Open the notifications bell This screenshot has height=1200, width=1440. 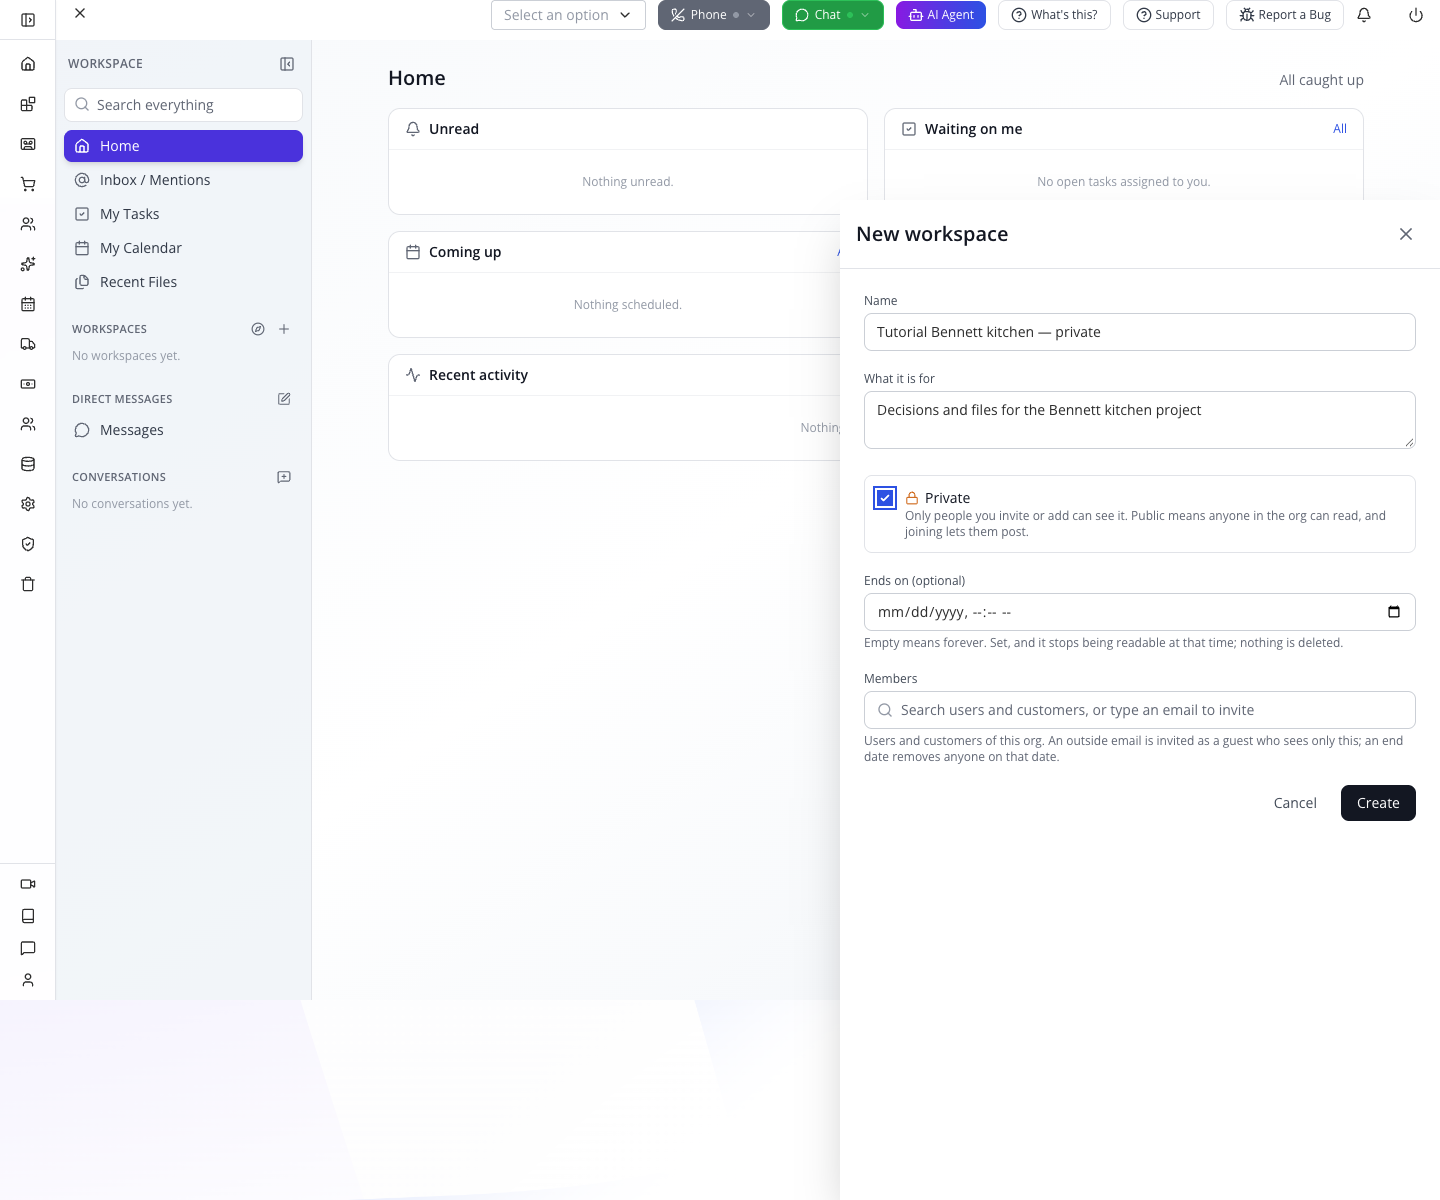coord(1364,15)
